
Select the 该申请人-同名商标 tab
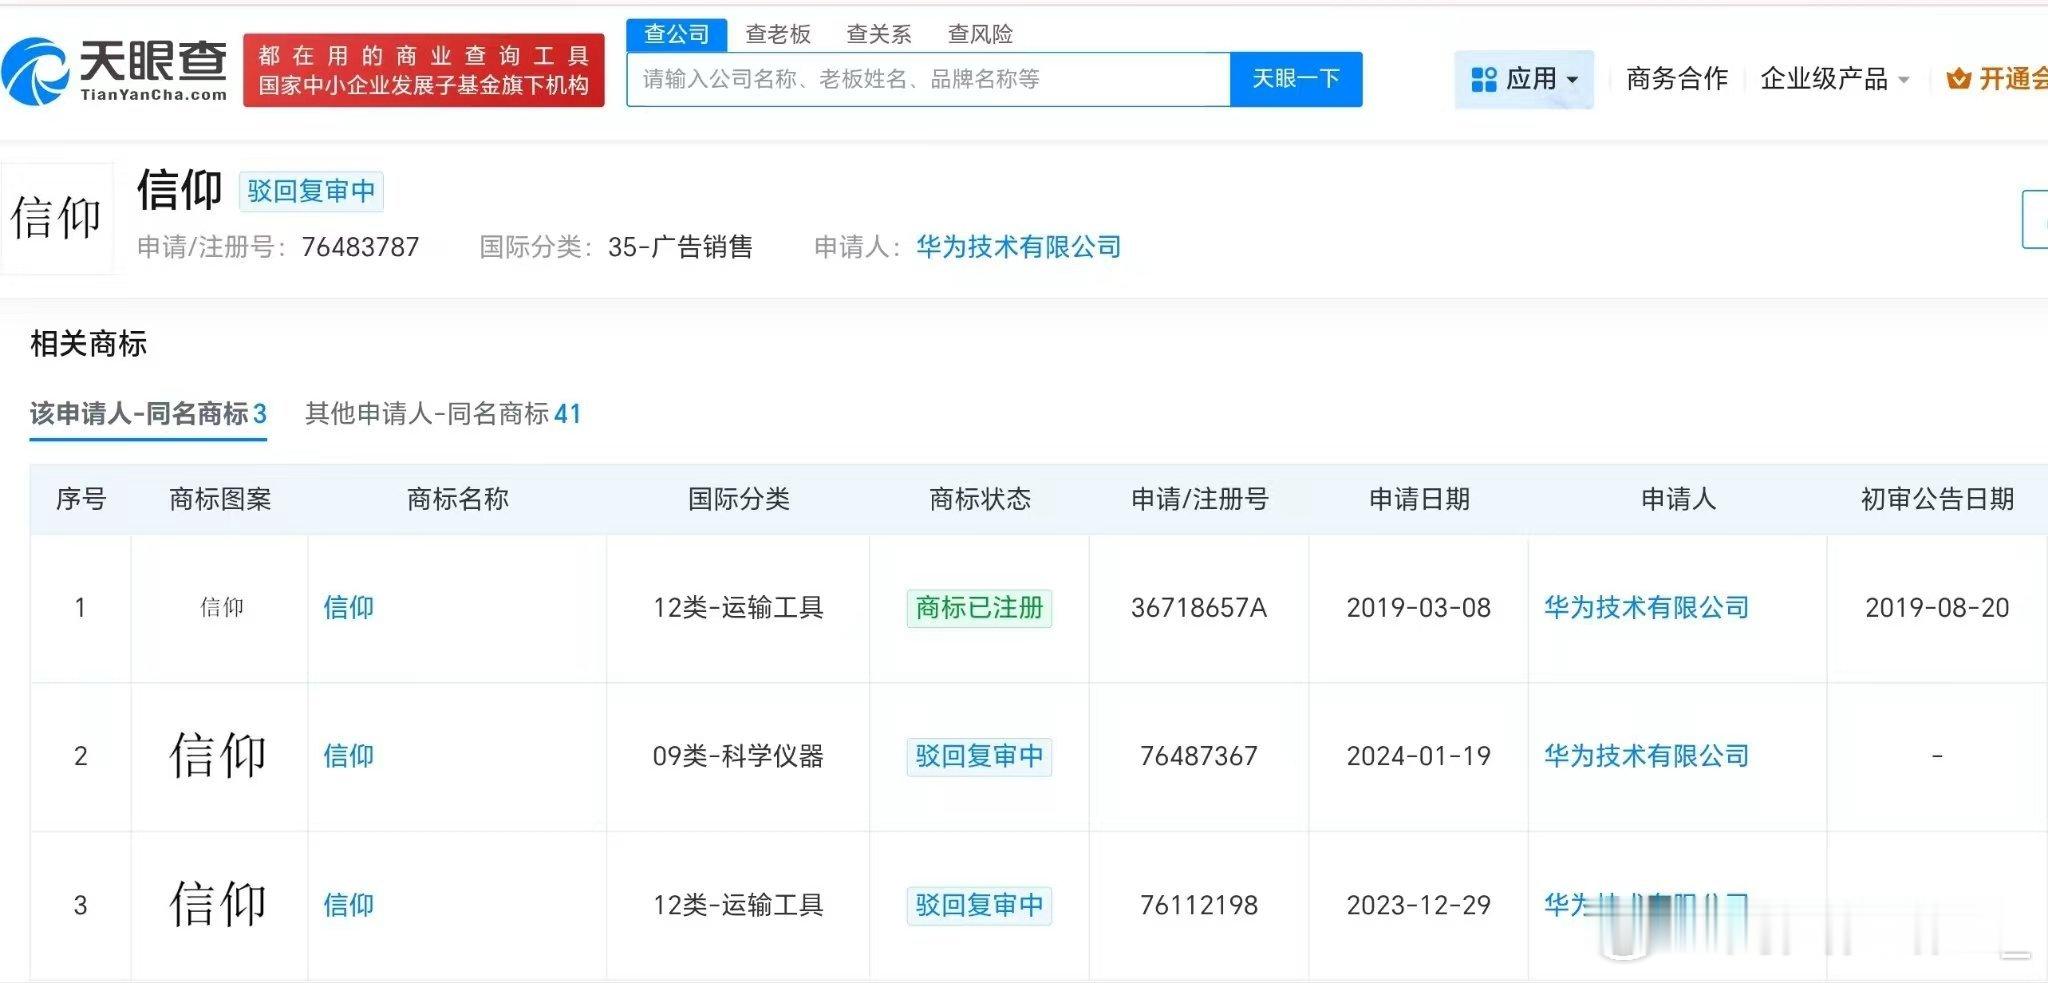coord(148,414)
